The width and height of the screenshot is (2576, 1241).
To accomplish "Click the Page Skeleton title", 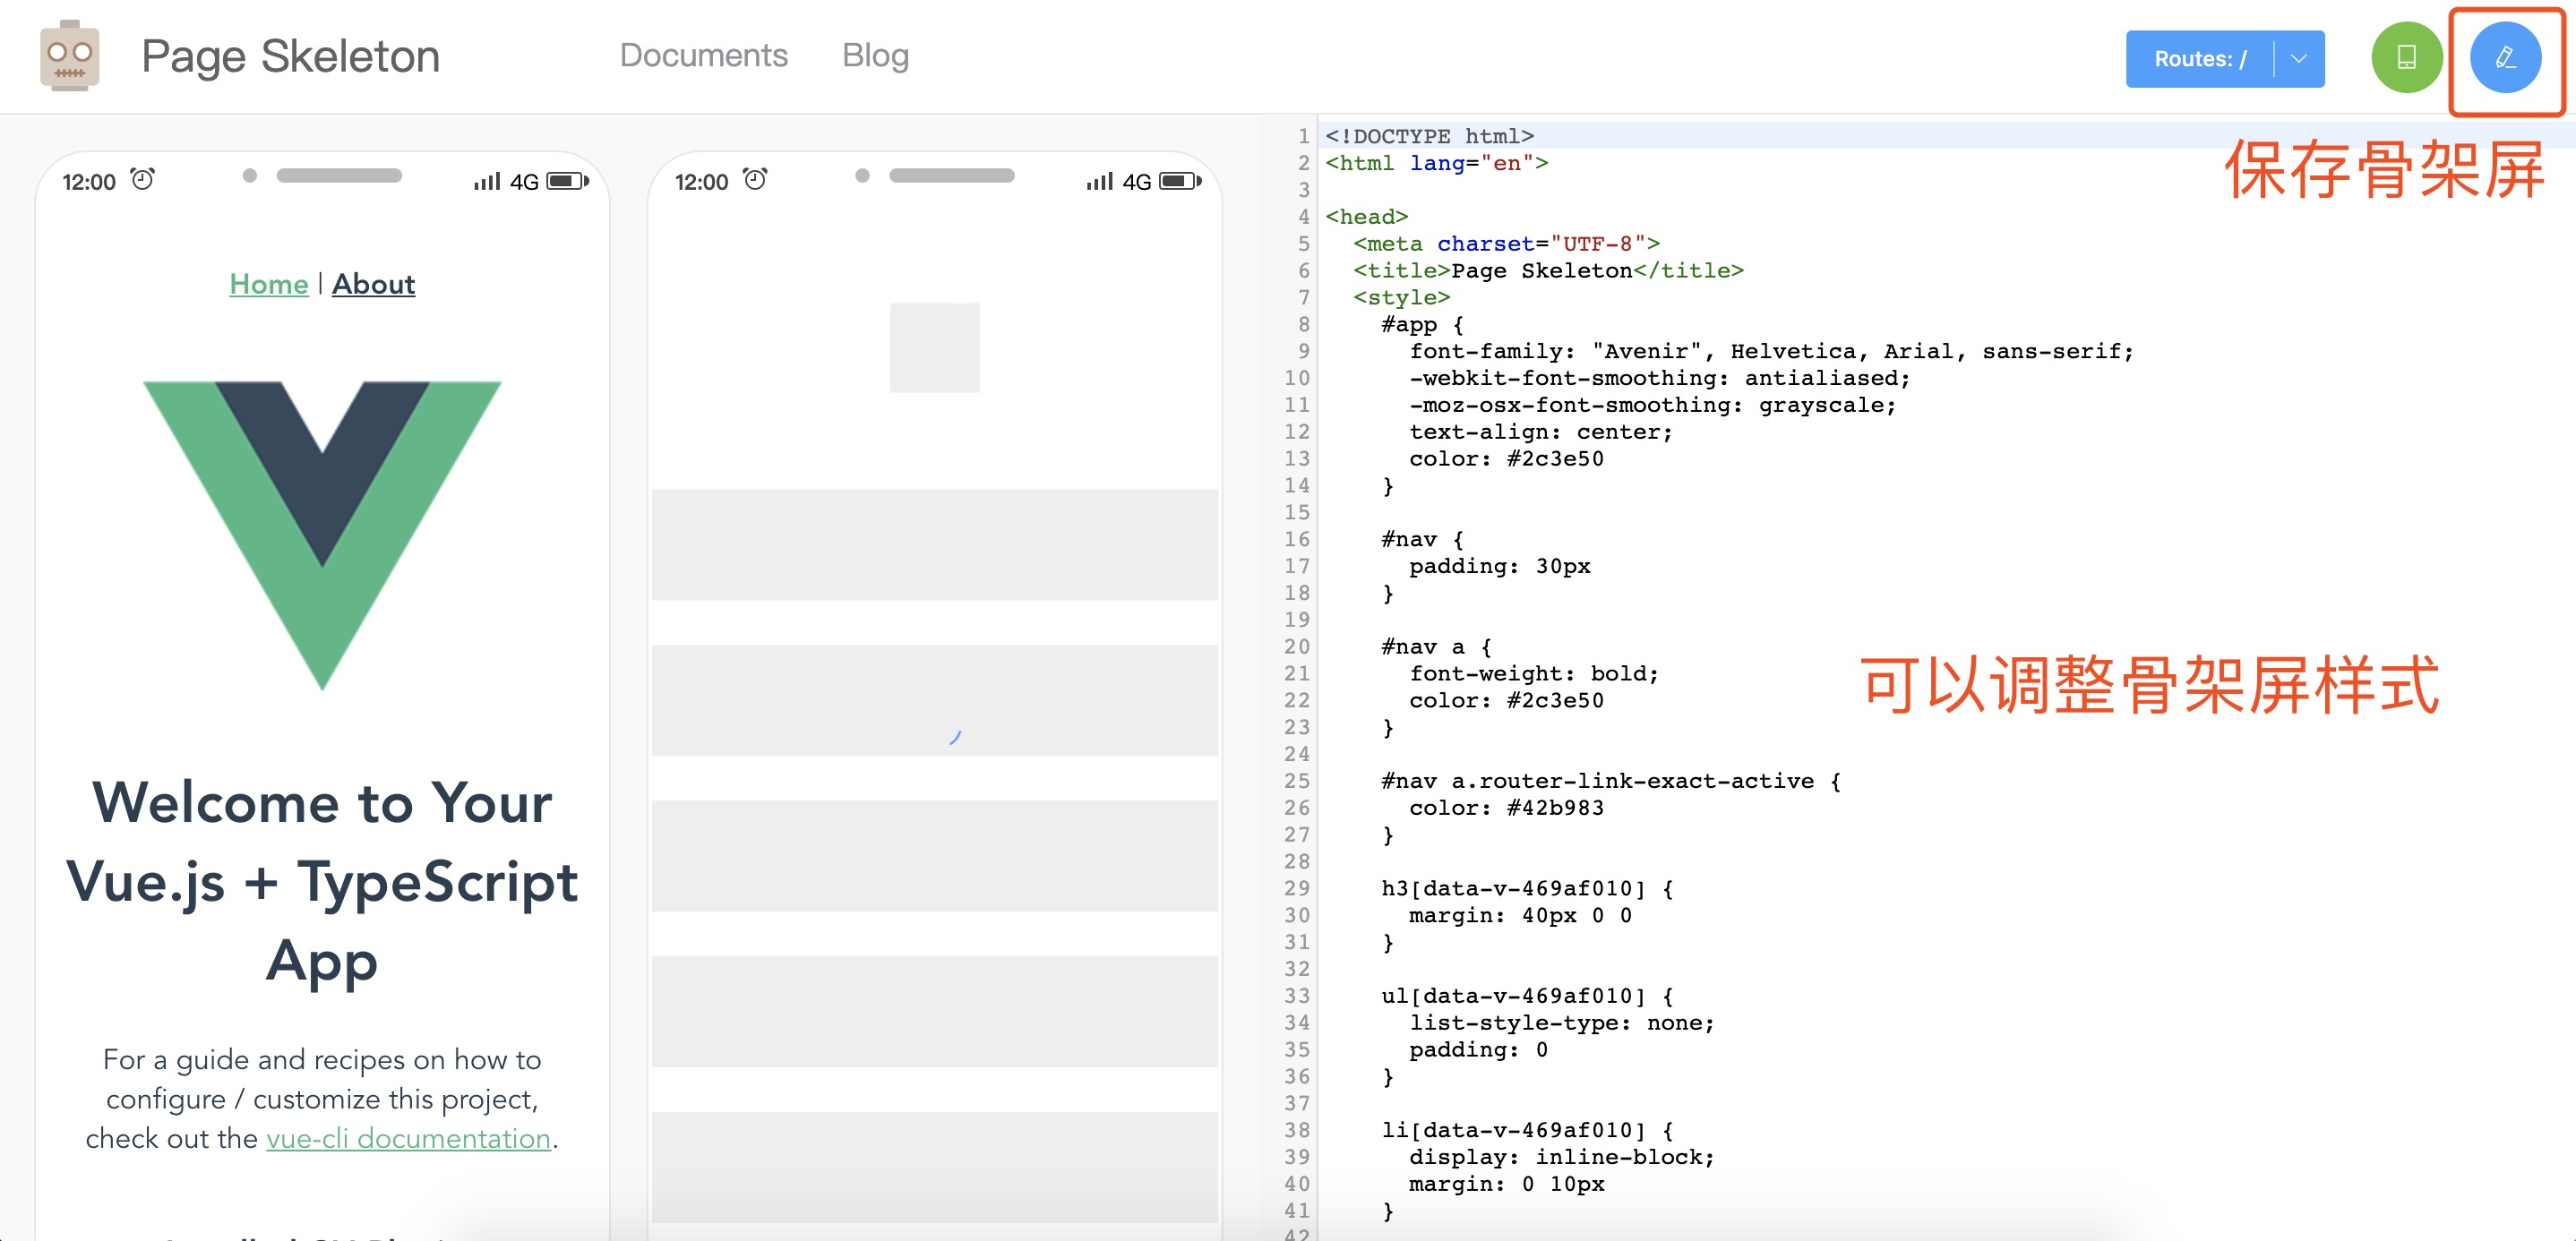I will point(290,56).
